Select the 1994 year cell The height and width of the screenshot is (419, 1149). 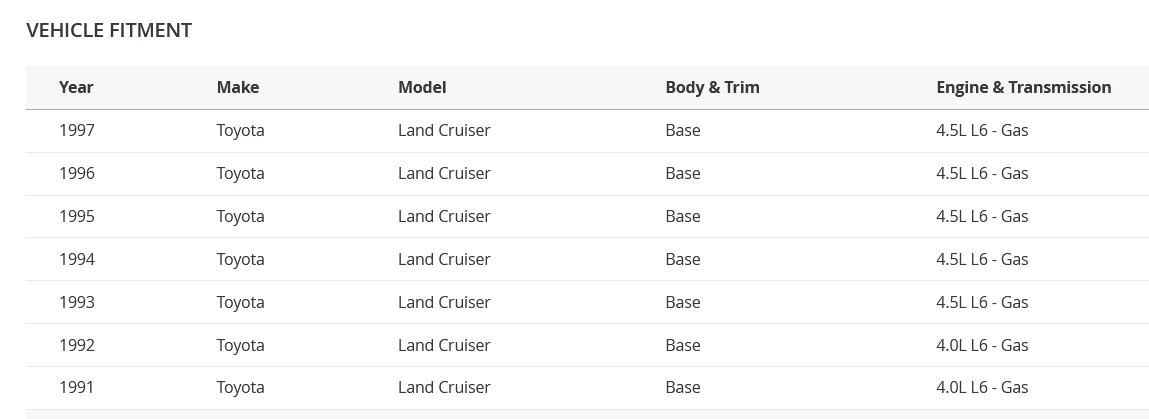77,259
